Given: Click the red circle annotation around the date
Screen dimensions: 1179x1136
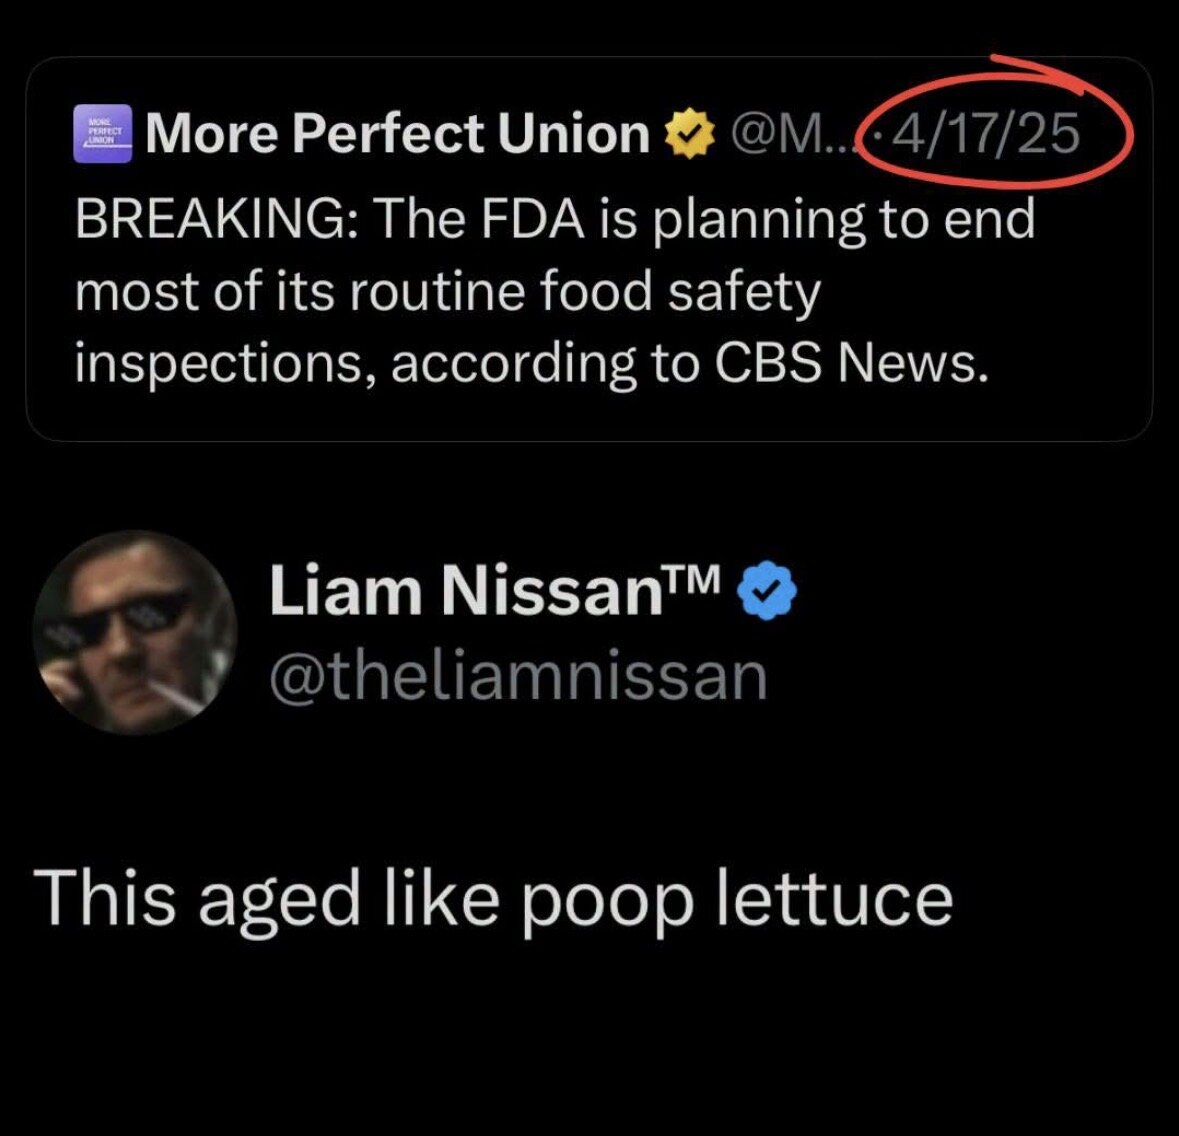Looking at the screenshot, I should [994, 124].
